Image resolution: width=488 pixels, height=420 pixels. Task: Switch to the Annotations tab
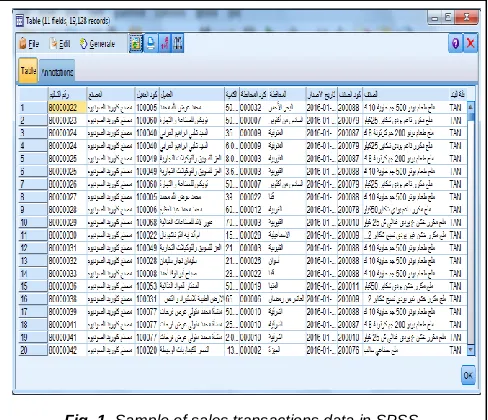pyautogui.click(x=57, y=71)
